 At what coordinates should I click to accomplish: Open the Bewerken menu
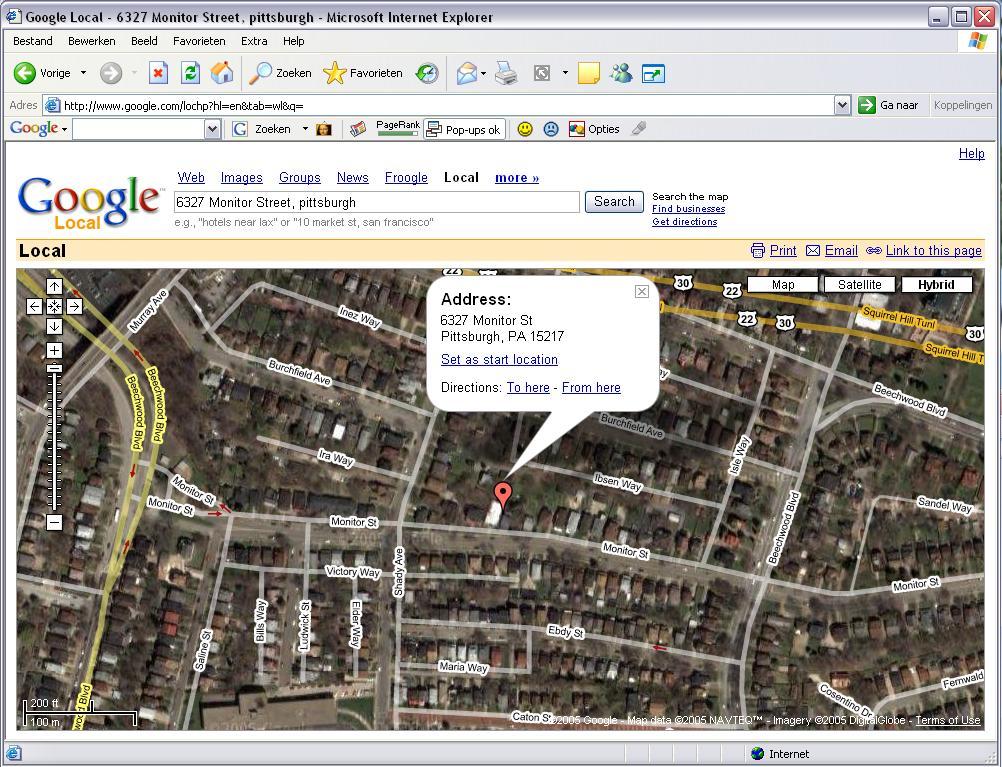(x=91, y=41)
